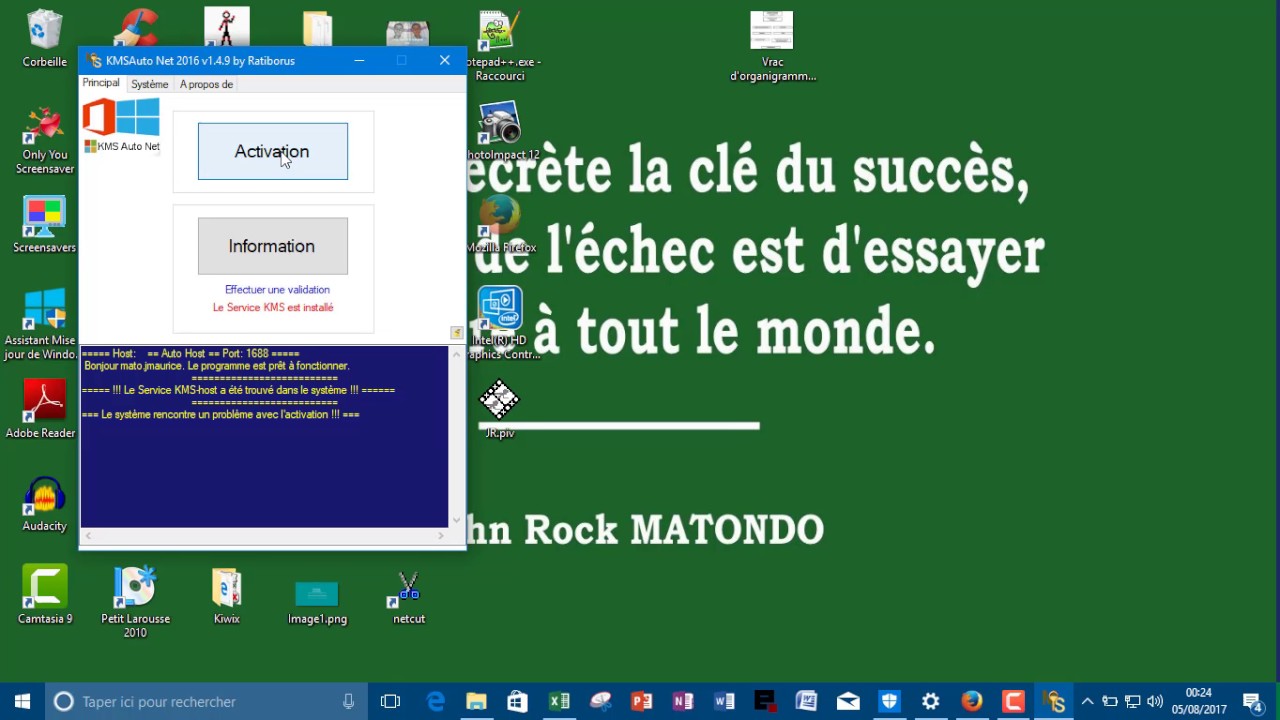
Task: Open Microsoft Edge from the taskbar
Action: pos(435,702)
